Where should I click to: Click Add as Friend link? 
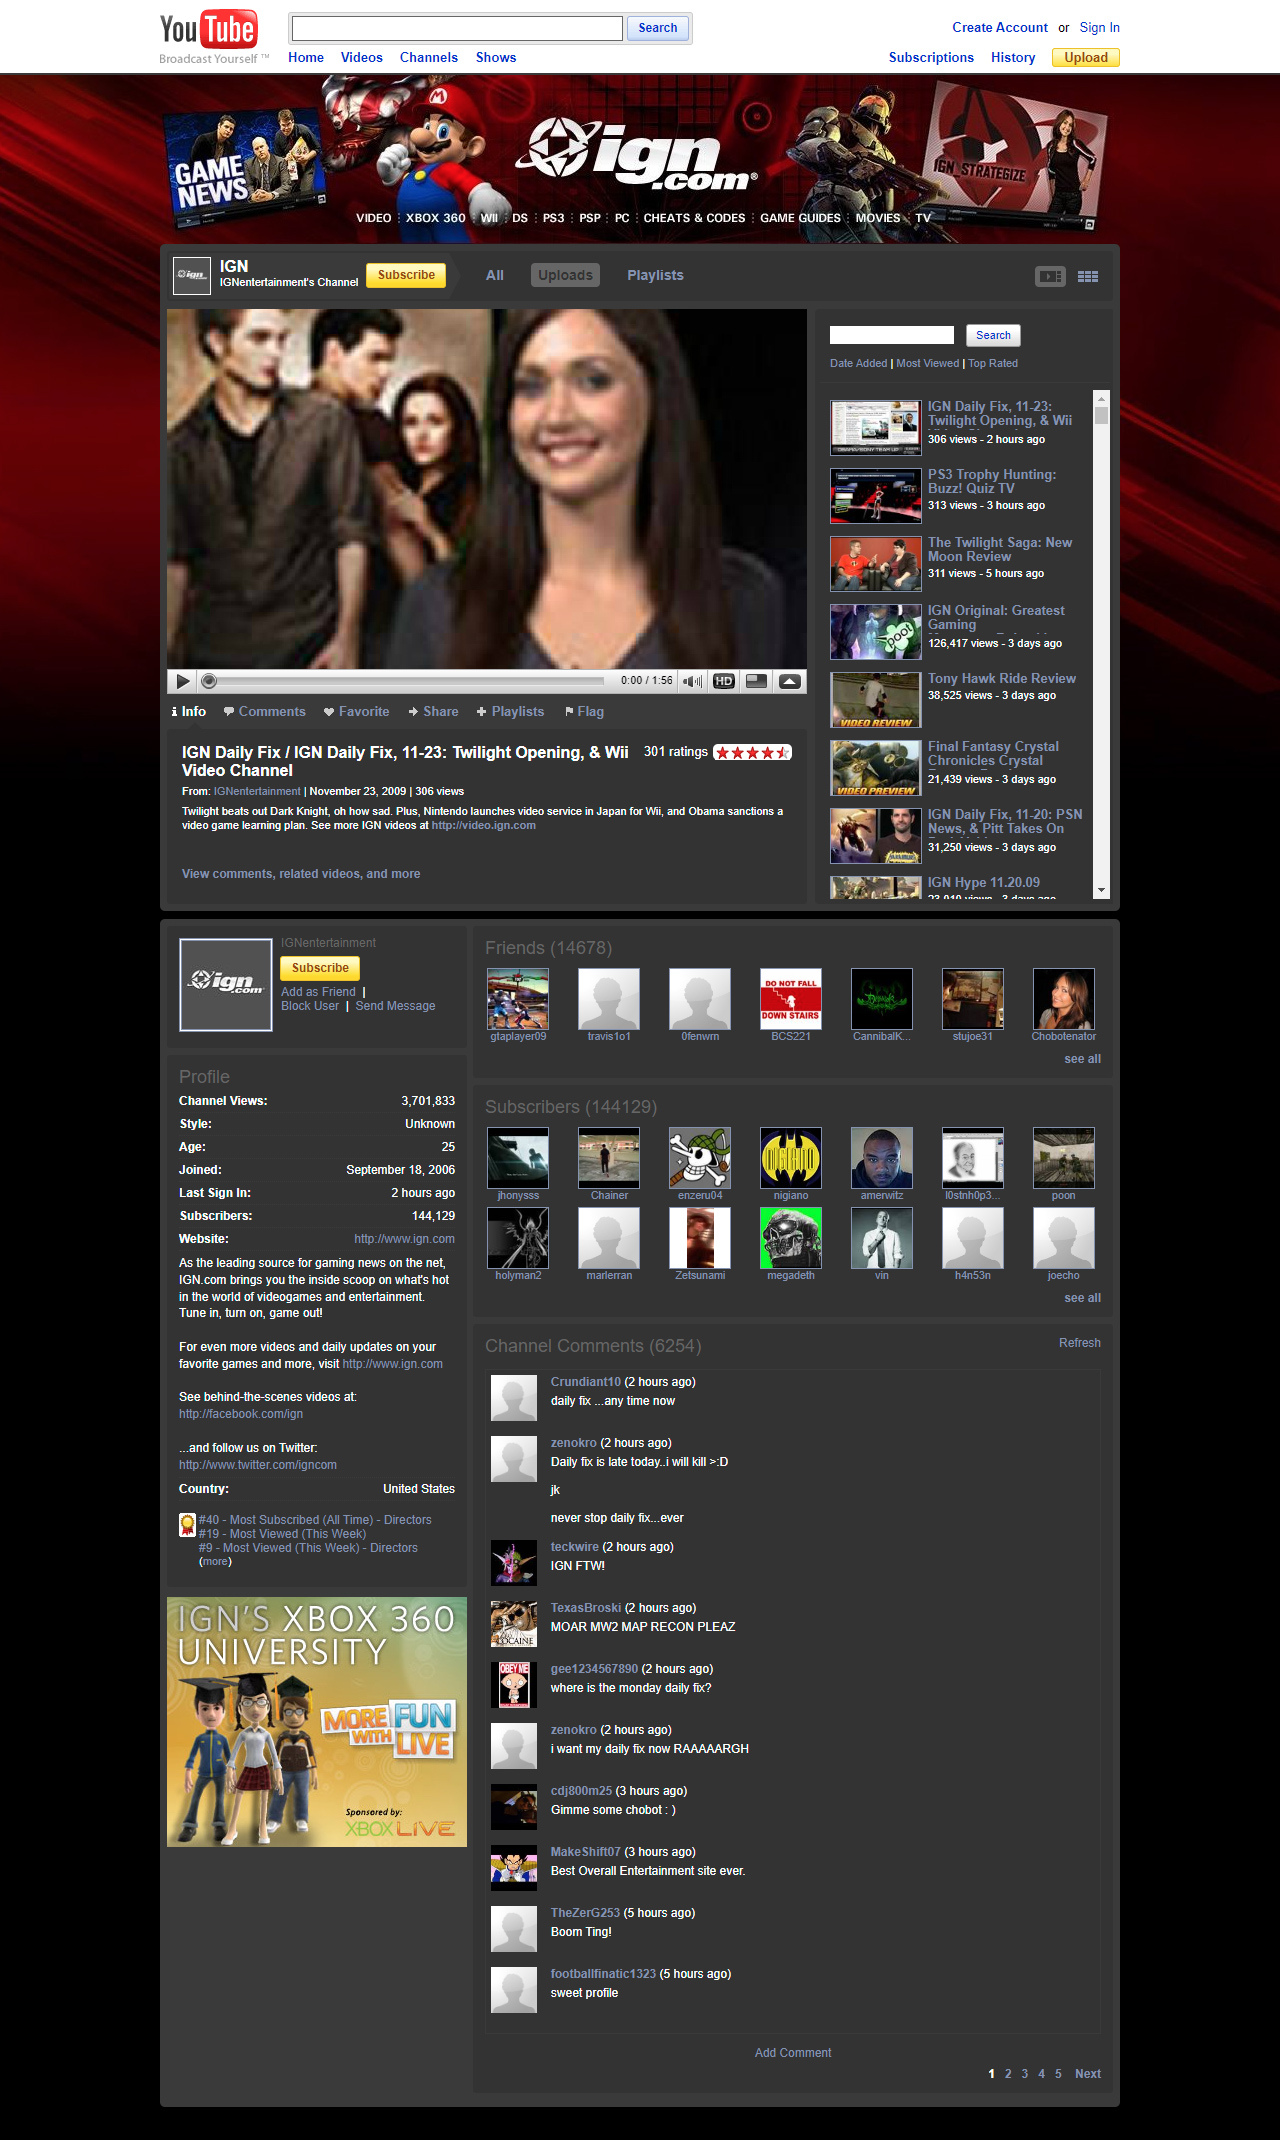click(318, 992)
